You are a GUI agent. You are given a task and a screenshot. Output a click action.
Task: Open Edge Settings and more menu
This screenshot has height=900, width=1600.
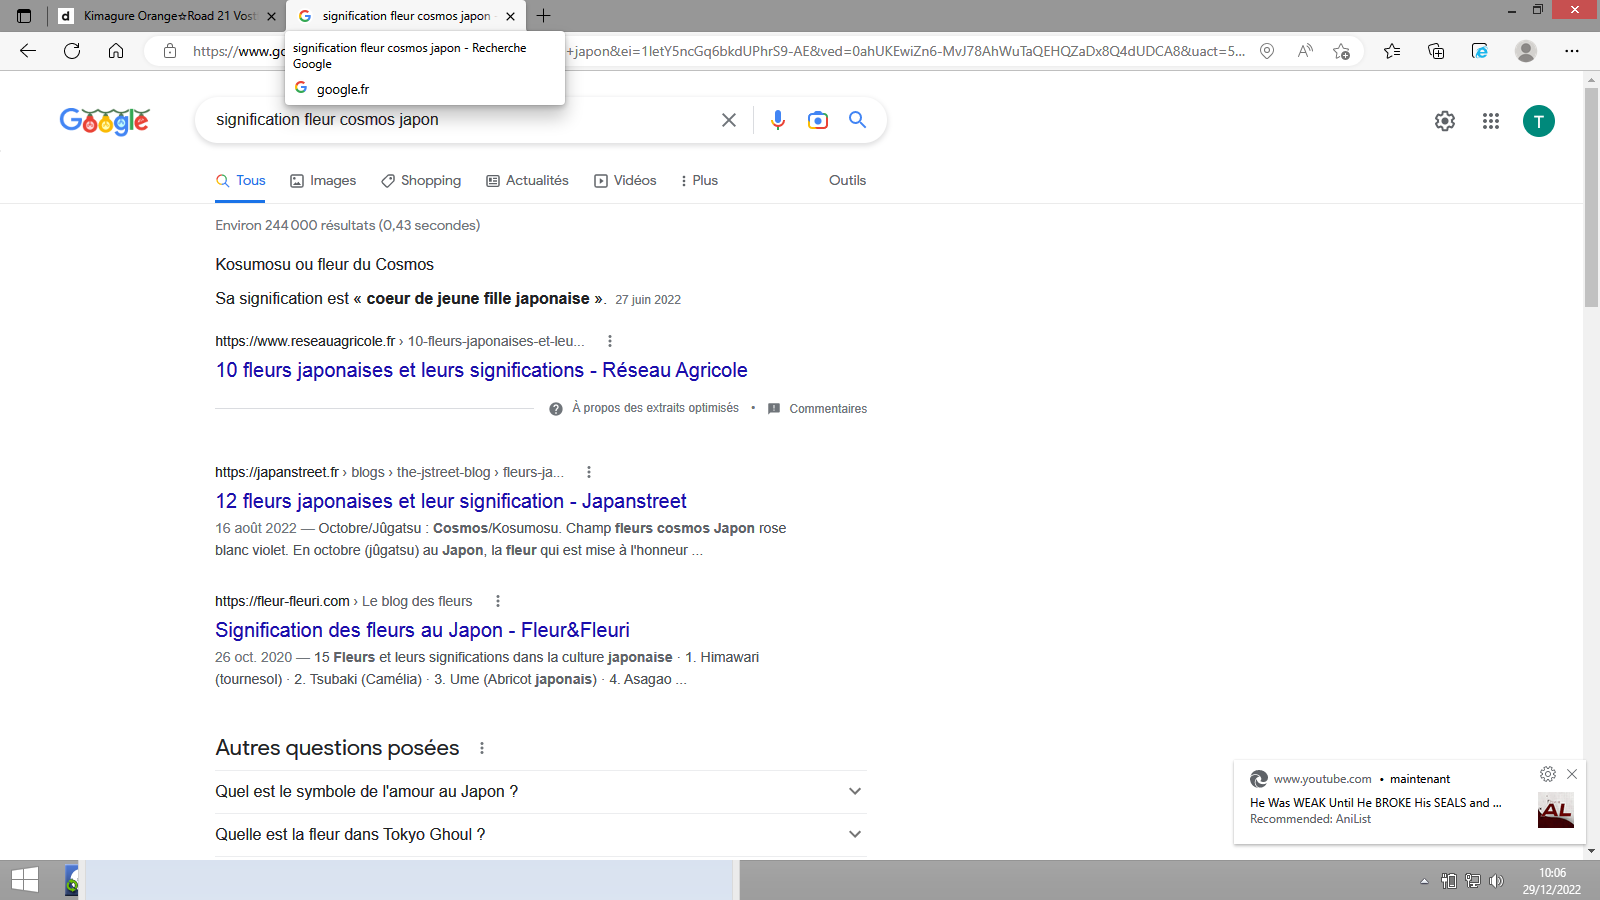tap(1572, 51)
